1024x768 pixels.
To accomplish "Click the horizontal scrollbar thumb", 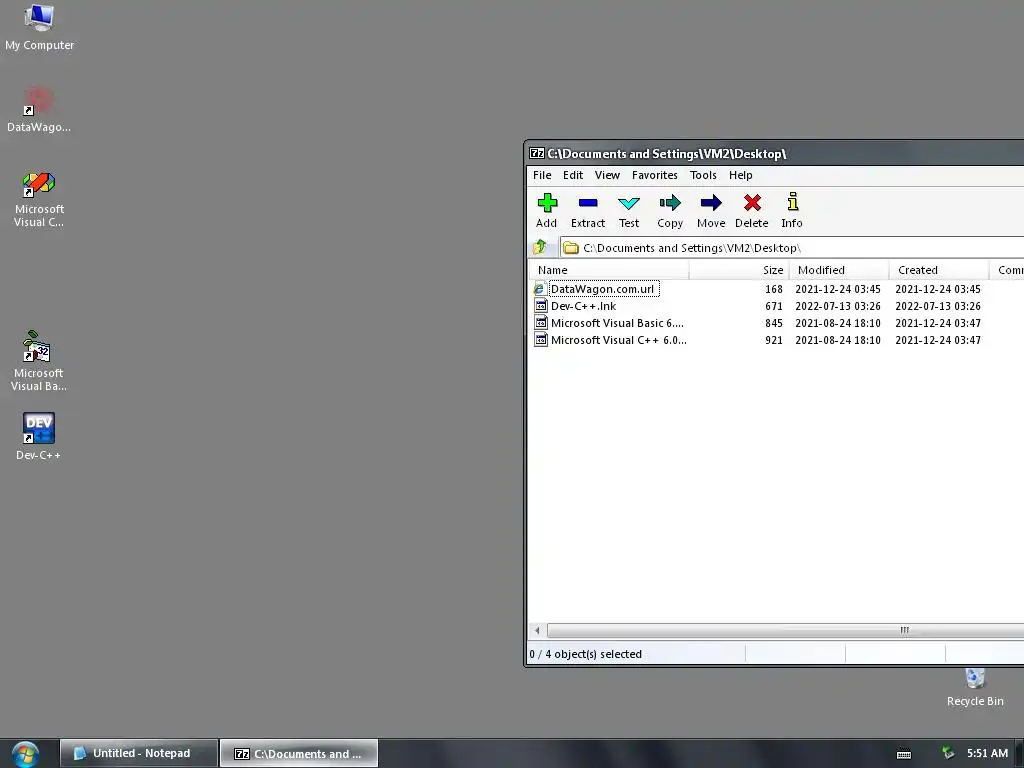I will tap(786, 630).
